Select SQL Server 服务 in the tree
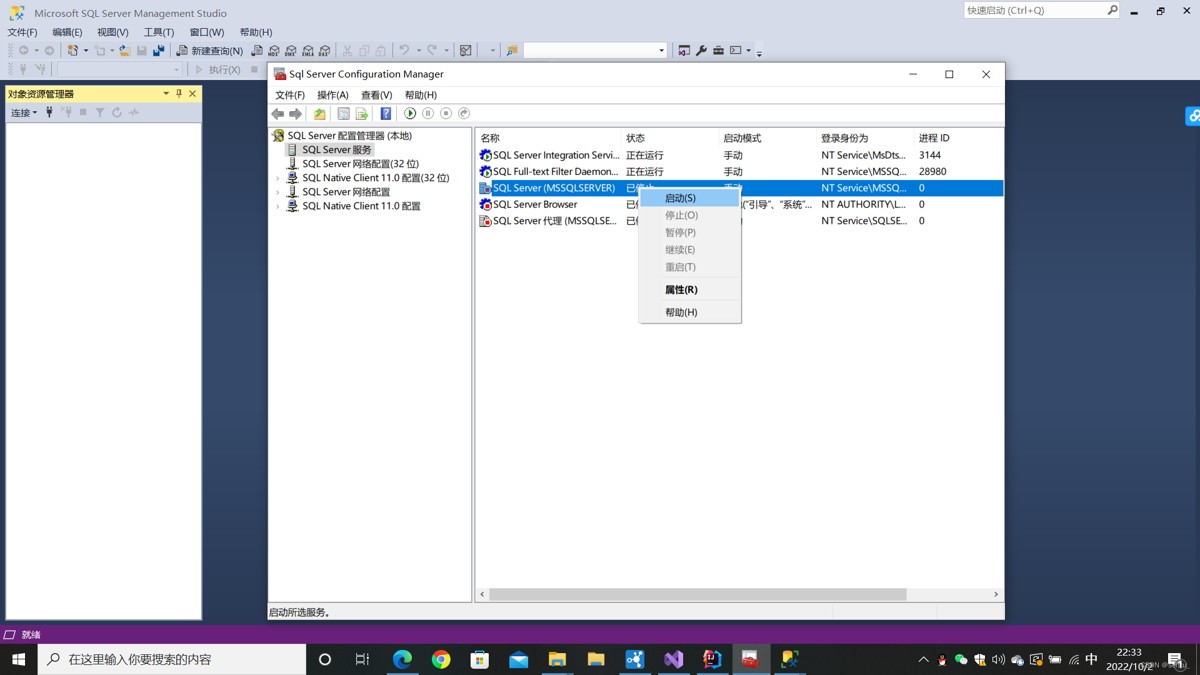Screen dimensions: 1200x675 tap(336, 150)
